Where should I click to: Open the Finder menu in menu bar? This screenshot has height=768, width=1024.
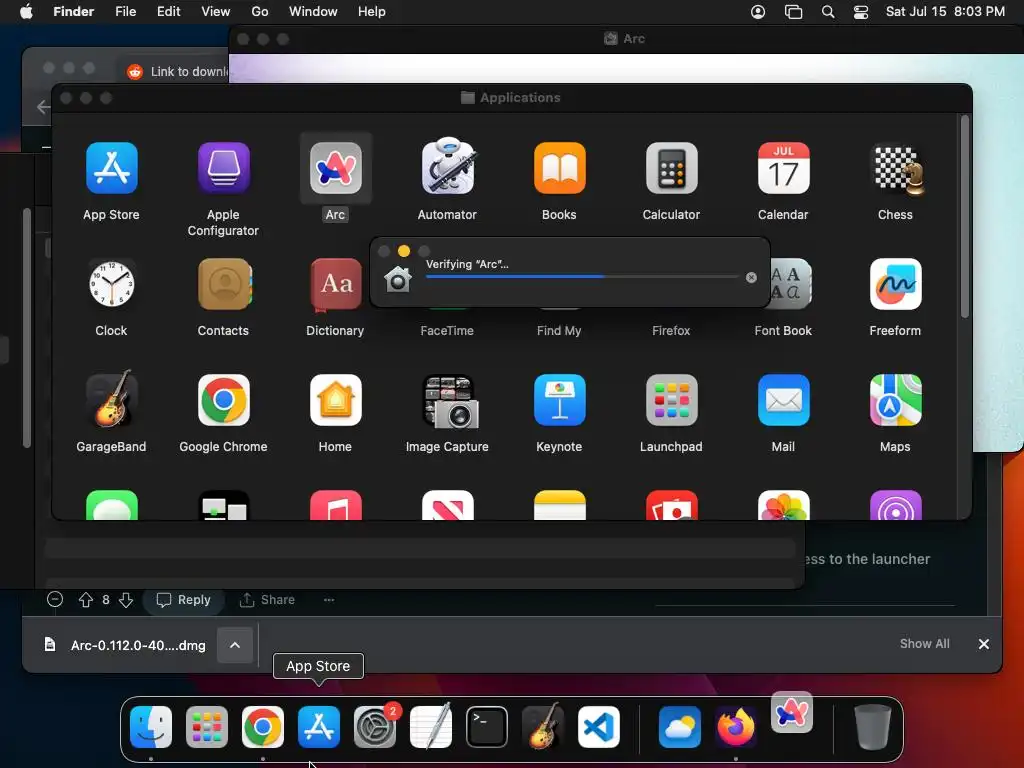click(x=74, y=12)
